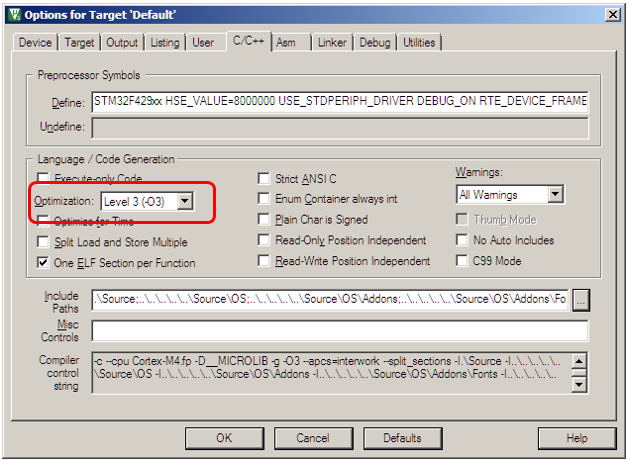This screenshot has height=460, width=630.
Task: Close the Options for Target dialog
Action: (613, 15)
